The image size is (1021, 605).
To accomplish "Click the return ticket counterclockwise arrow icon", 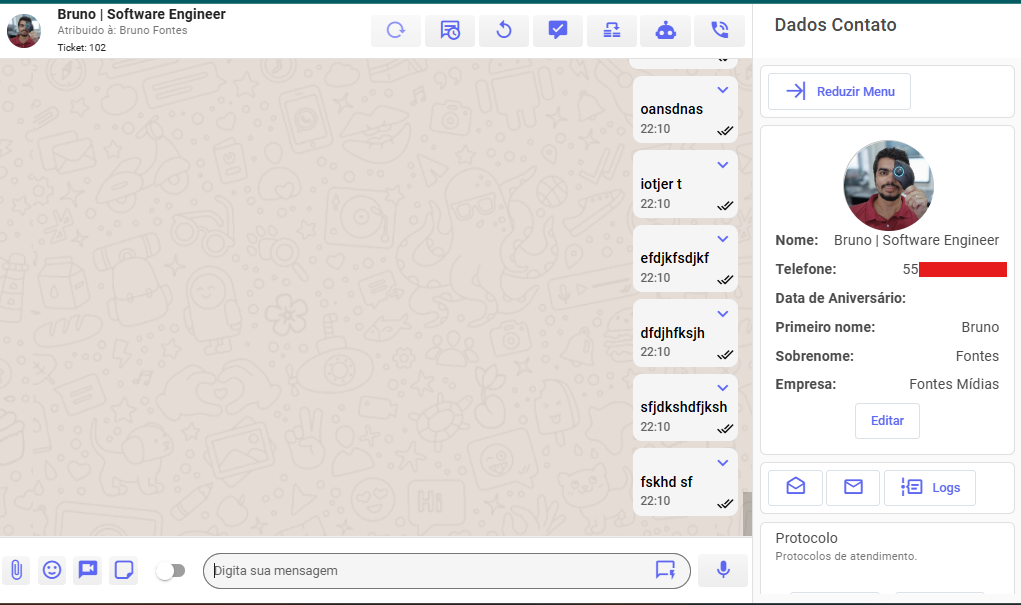I will pyautogui.click(x=504, y=31).
